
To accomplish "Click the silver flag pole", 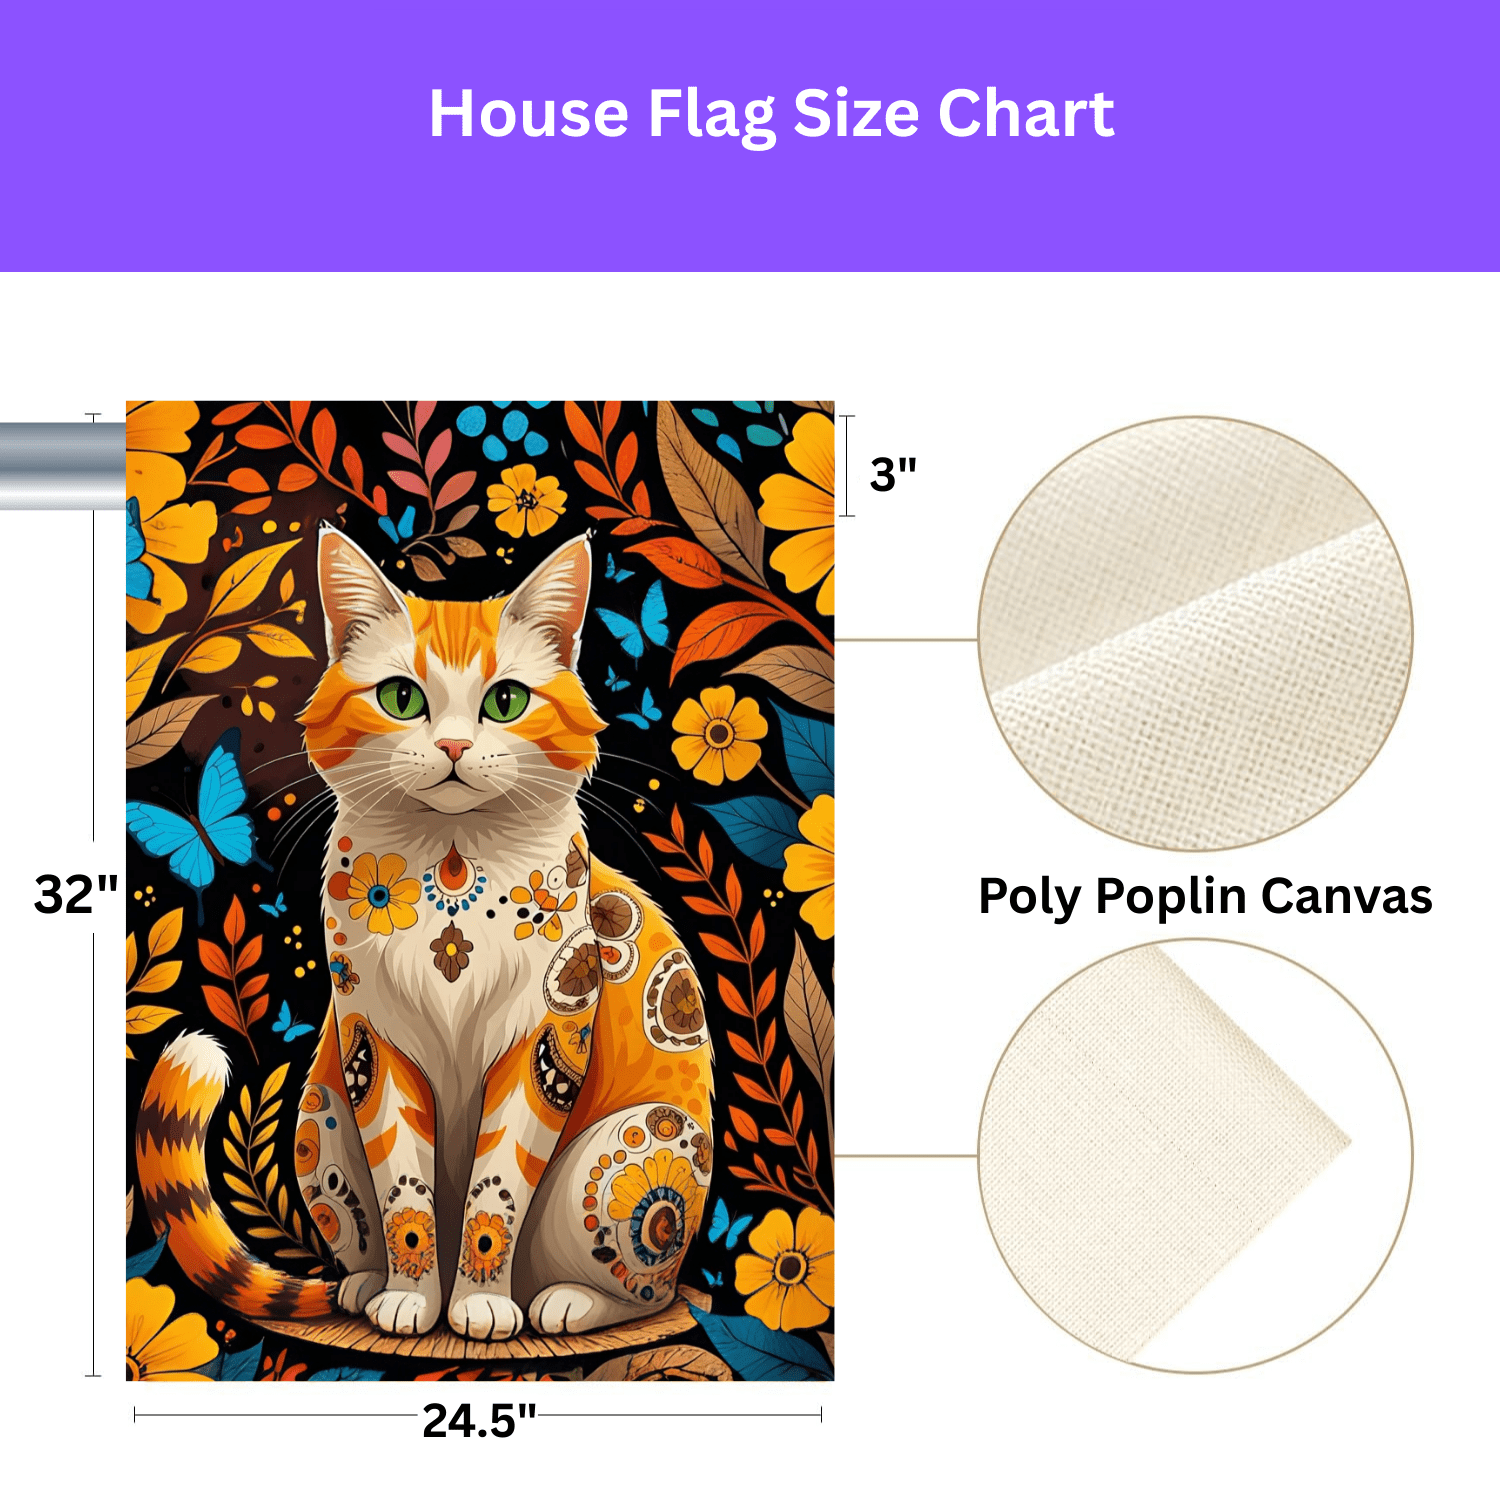I will pyautogui.click(x=62, y=466).
